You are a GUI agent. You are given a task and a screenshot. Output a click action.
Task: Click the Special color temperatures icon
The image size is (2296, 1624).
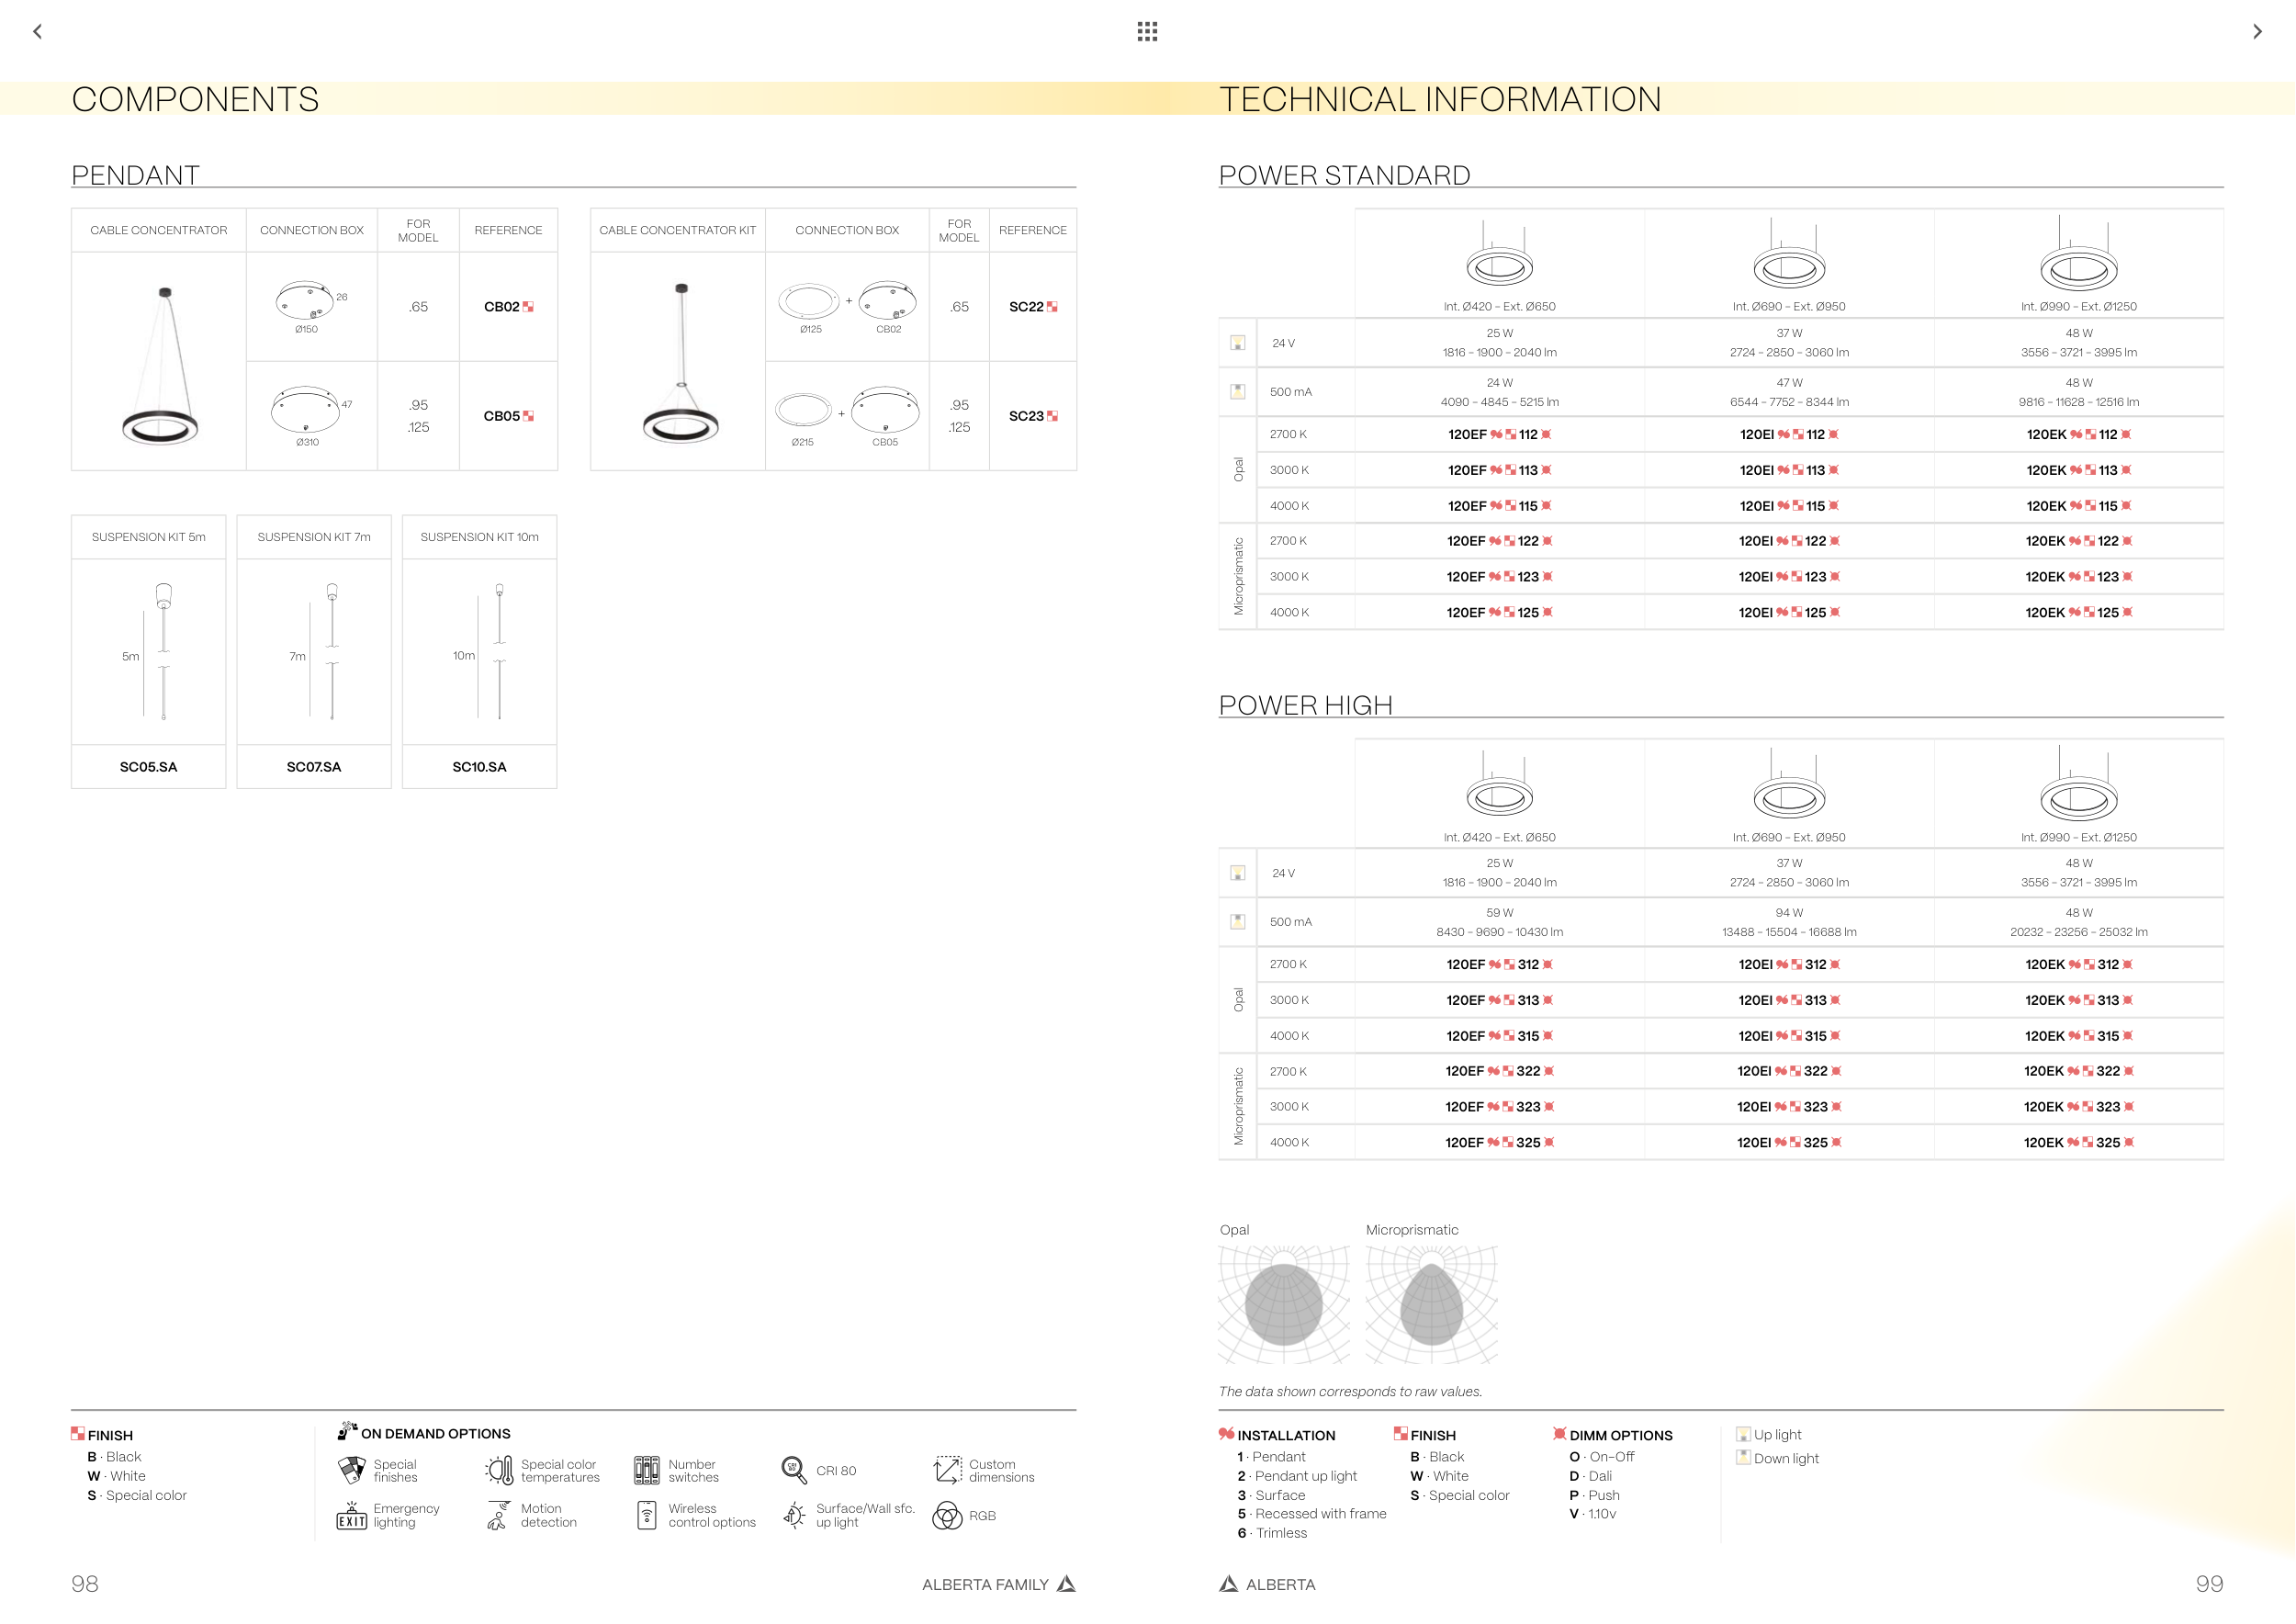[x=498, y=1470]
